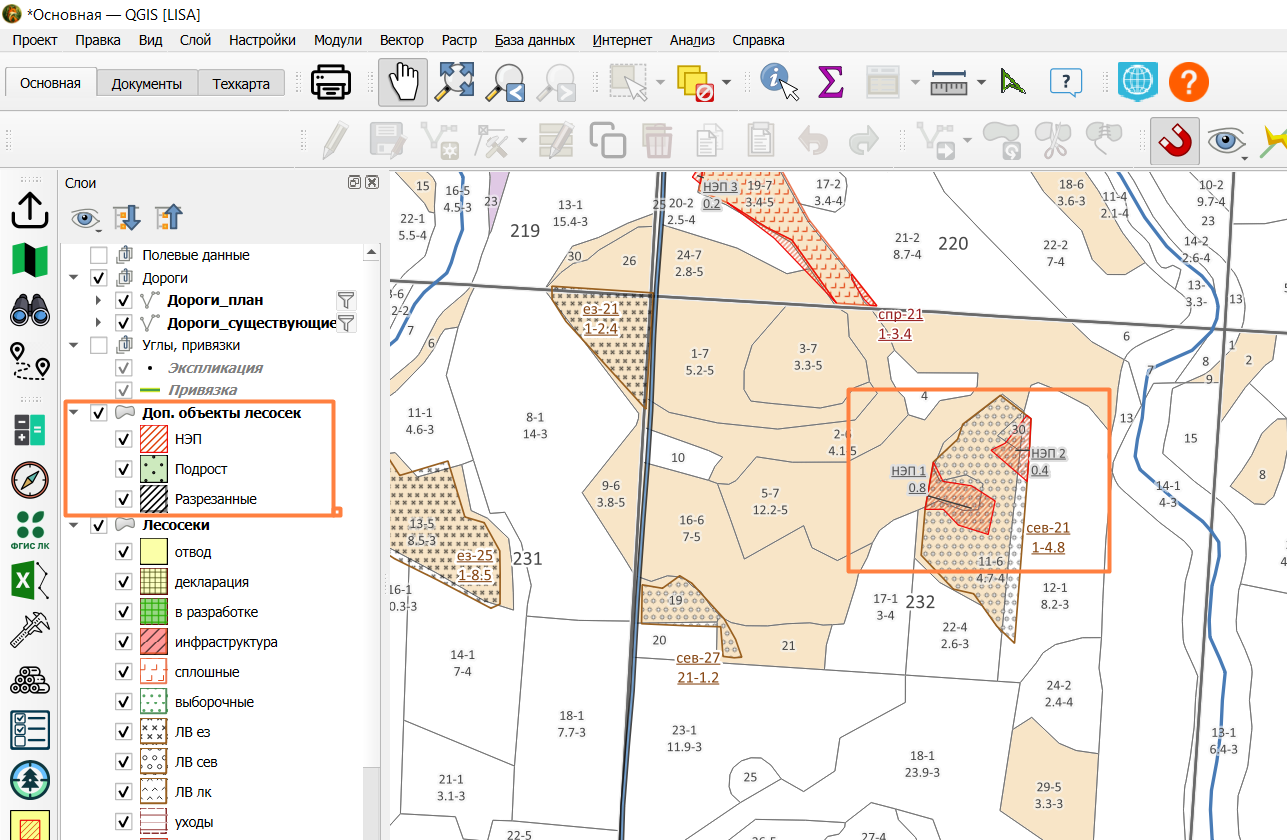The image size is (1287, 840).
Task: Click the Дороги_план filter funnel icon
Action: 346,300
